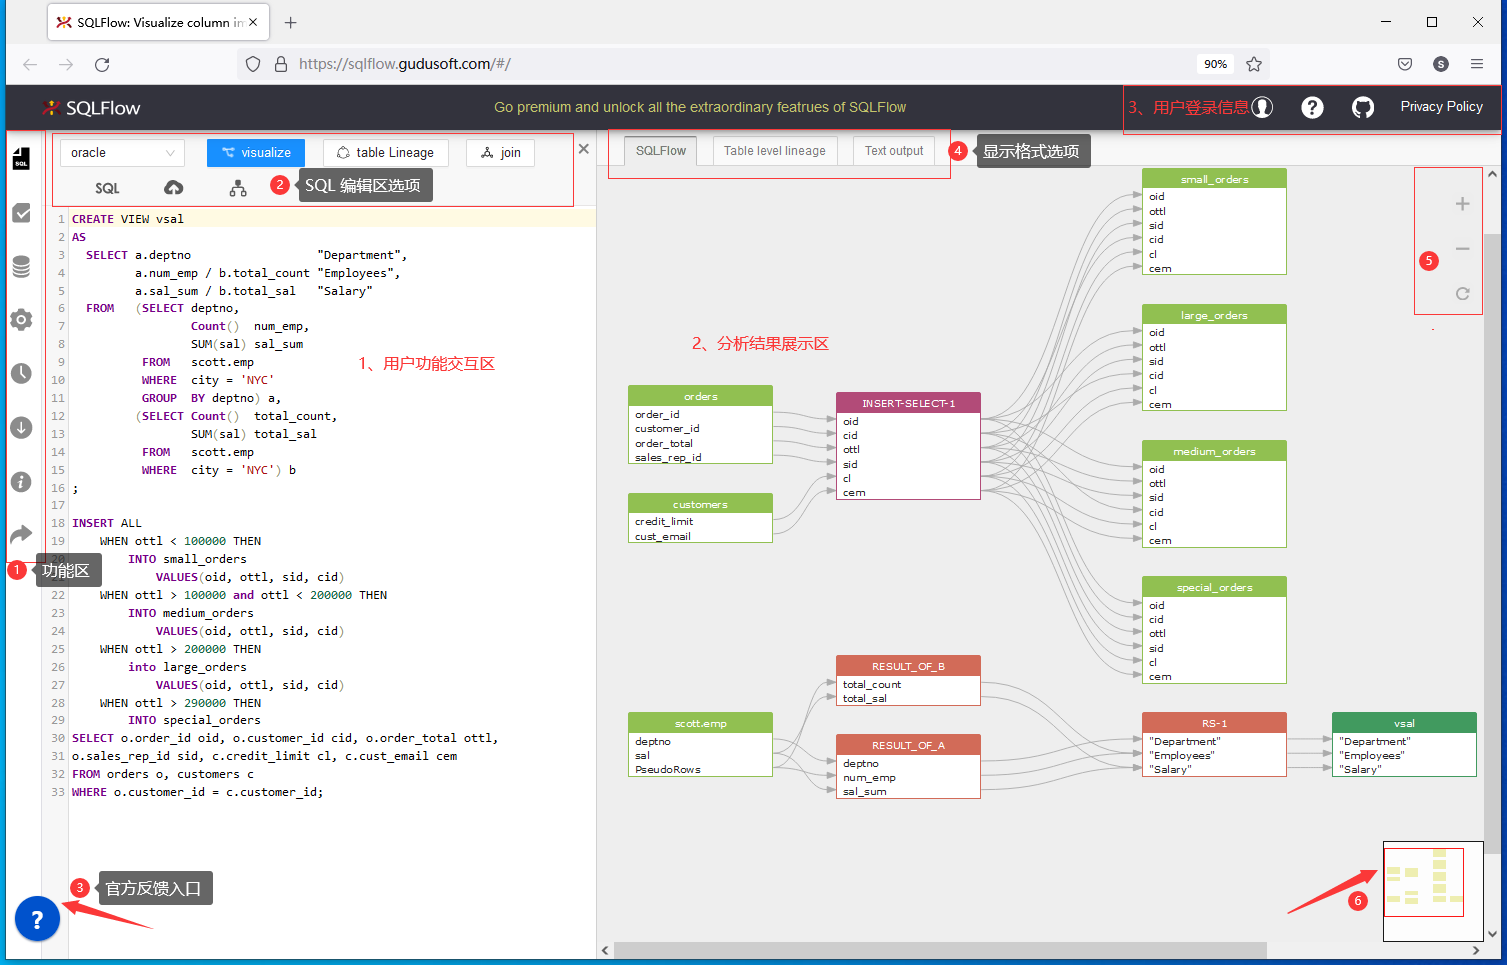Switch to Table level lineage tab
The height and width of the screenshot is (965, 1507).
coord(775,151)
